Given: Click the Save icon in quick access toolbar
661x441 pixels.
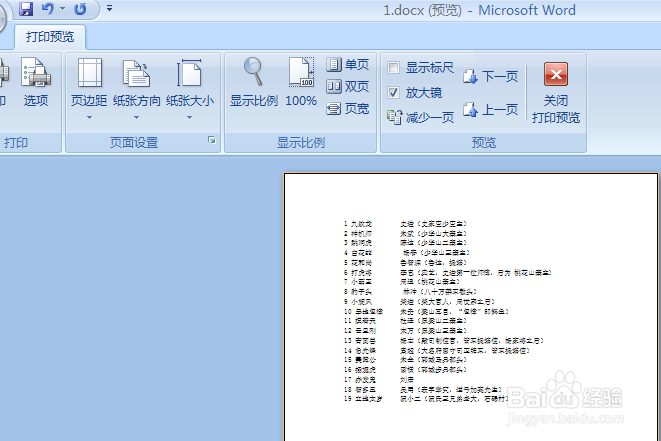Looking at the screenshot, I should (26, 8).
